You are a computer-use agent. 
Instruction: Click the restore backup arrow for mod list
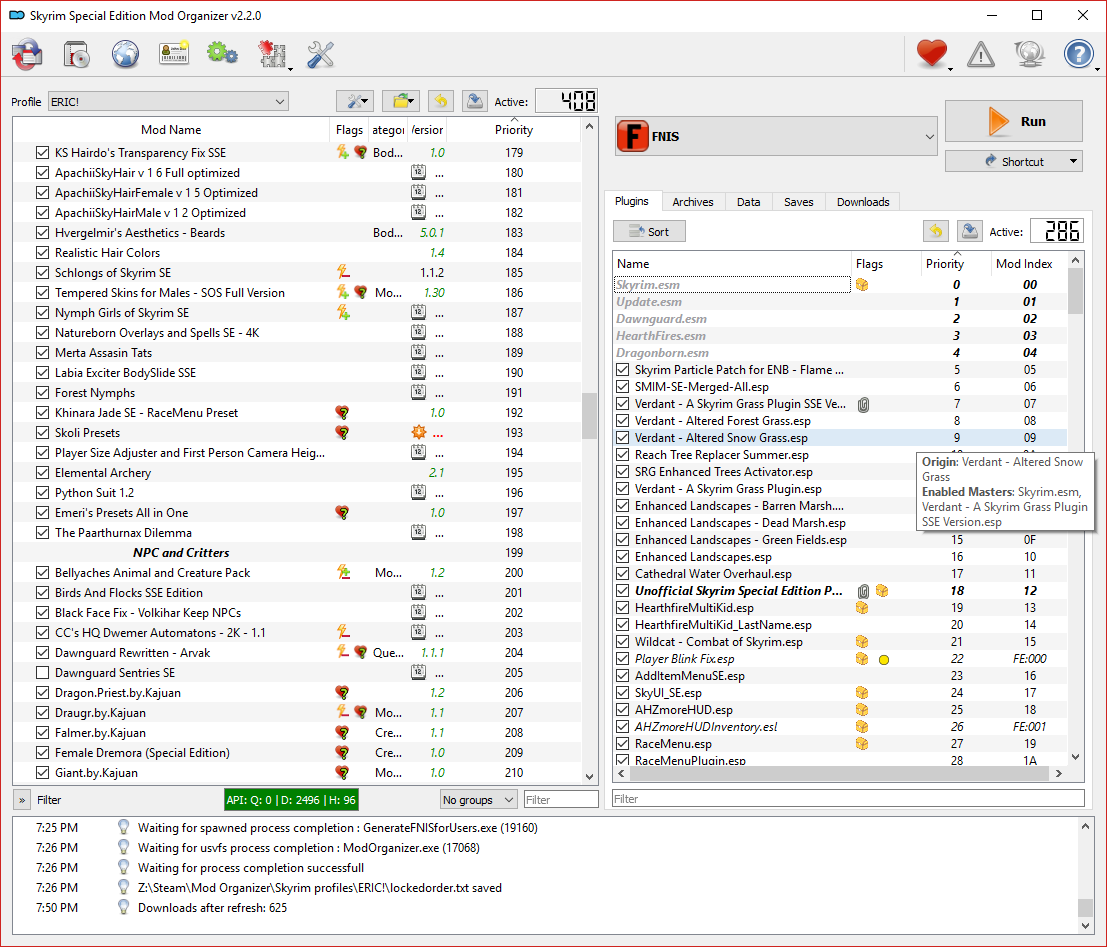(x=441, y=101)
